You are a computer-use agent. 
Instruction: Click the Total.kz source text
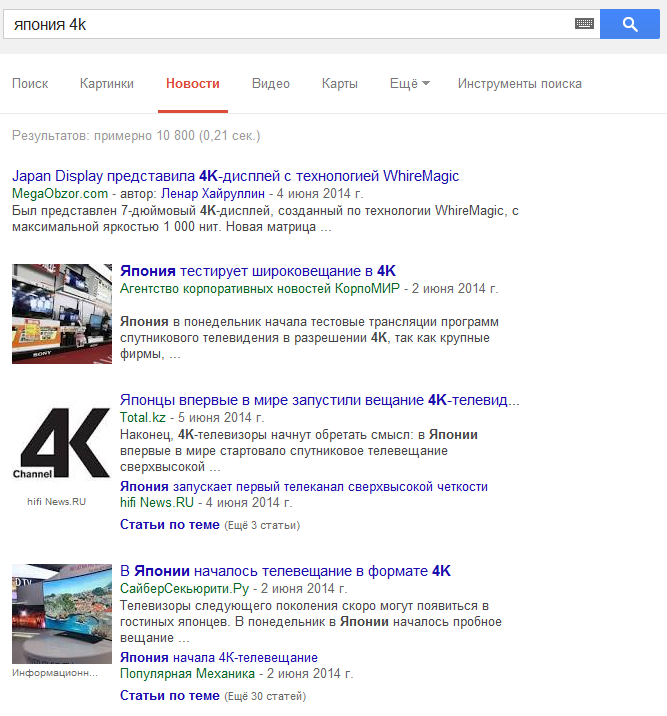tap(142, 417)
